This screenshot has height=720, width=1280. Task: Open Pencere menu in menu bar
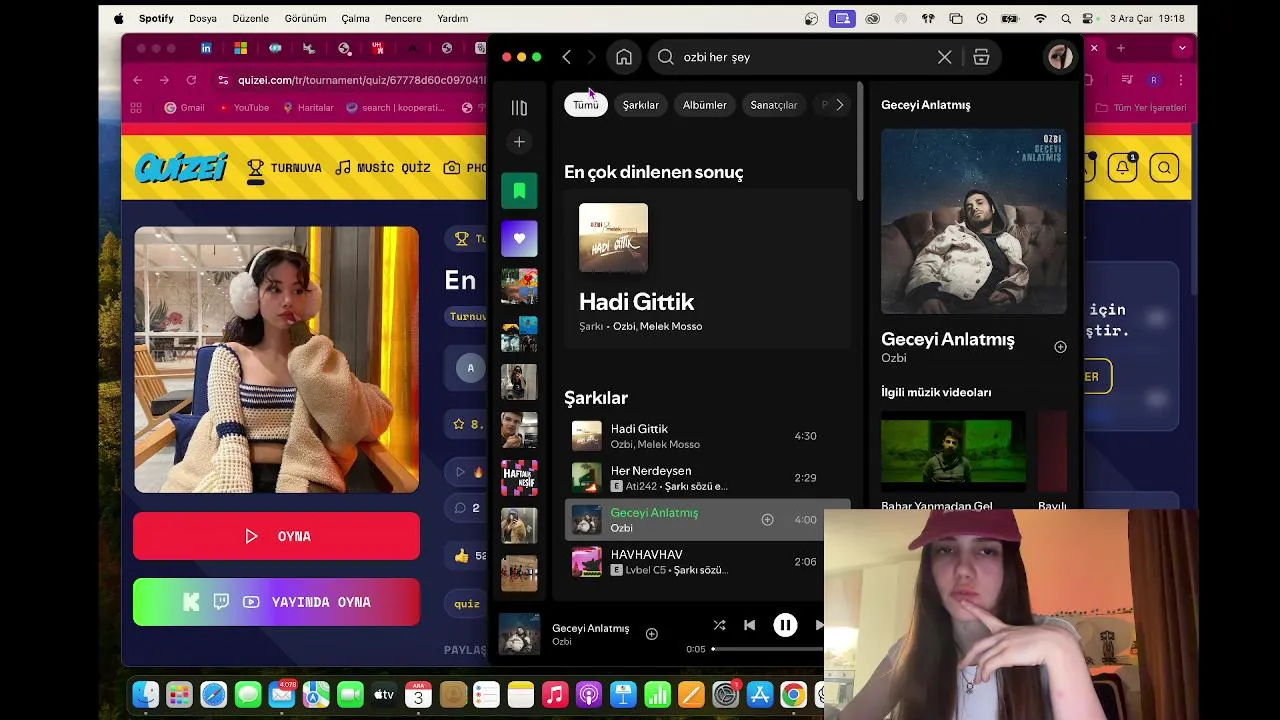coord(403,18)
